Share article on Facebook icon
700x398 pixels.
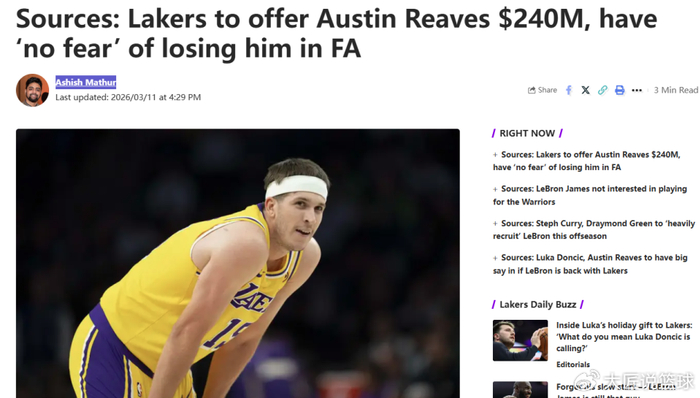569,90
